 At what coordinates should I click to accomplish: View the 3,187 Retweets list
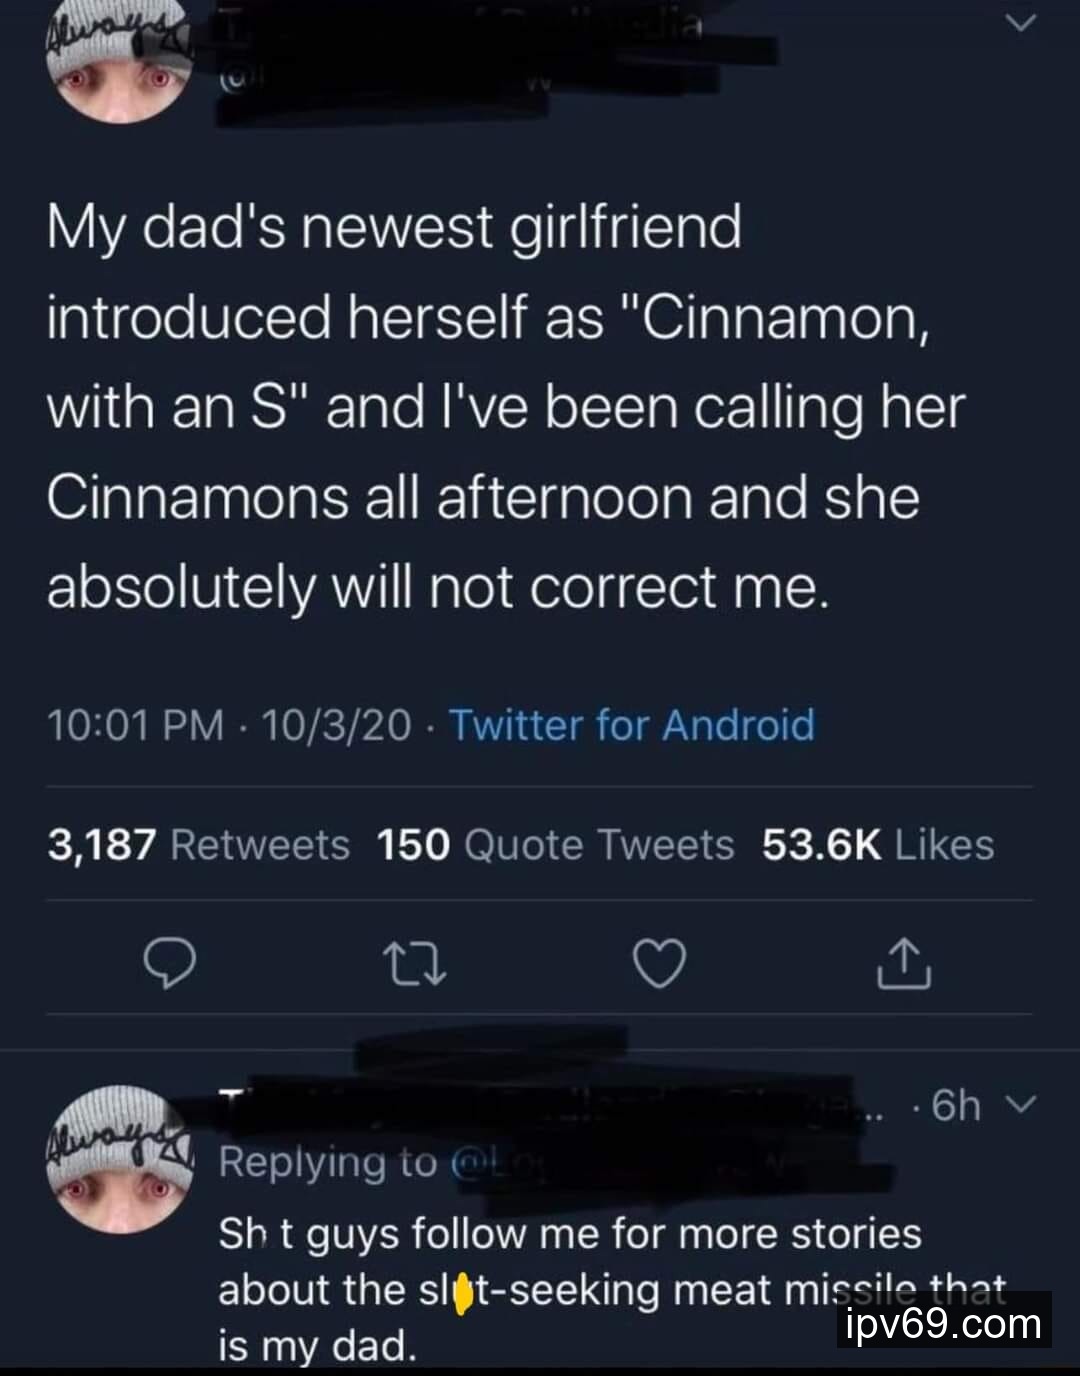[x=198, y=845]
